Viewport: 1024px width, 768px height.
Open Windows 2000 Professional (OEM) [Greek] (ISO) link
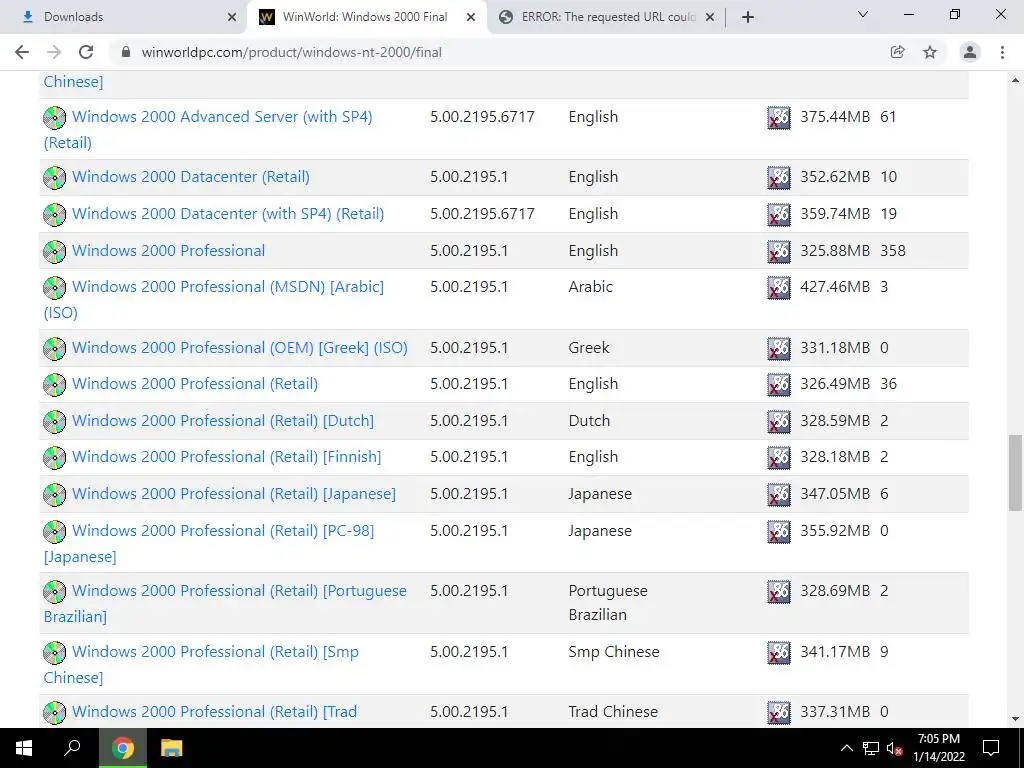click(x=240, y=347)
